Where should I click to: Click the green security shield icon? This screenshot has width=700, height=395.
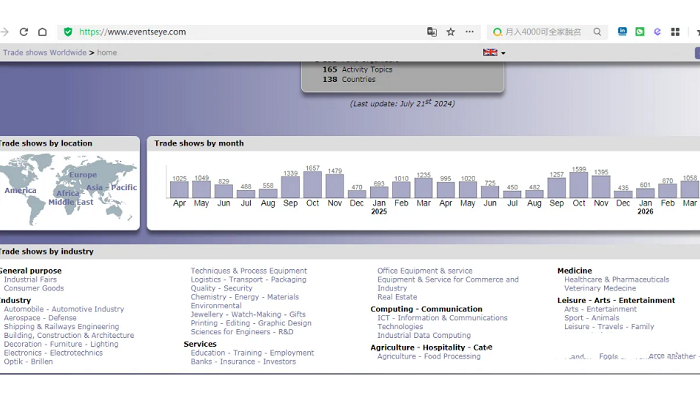point(68,32)
